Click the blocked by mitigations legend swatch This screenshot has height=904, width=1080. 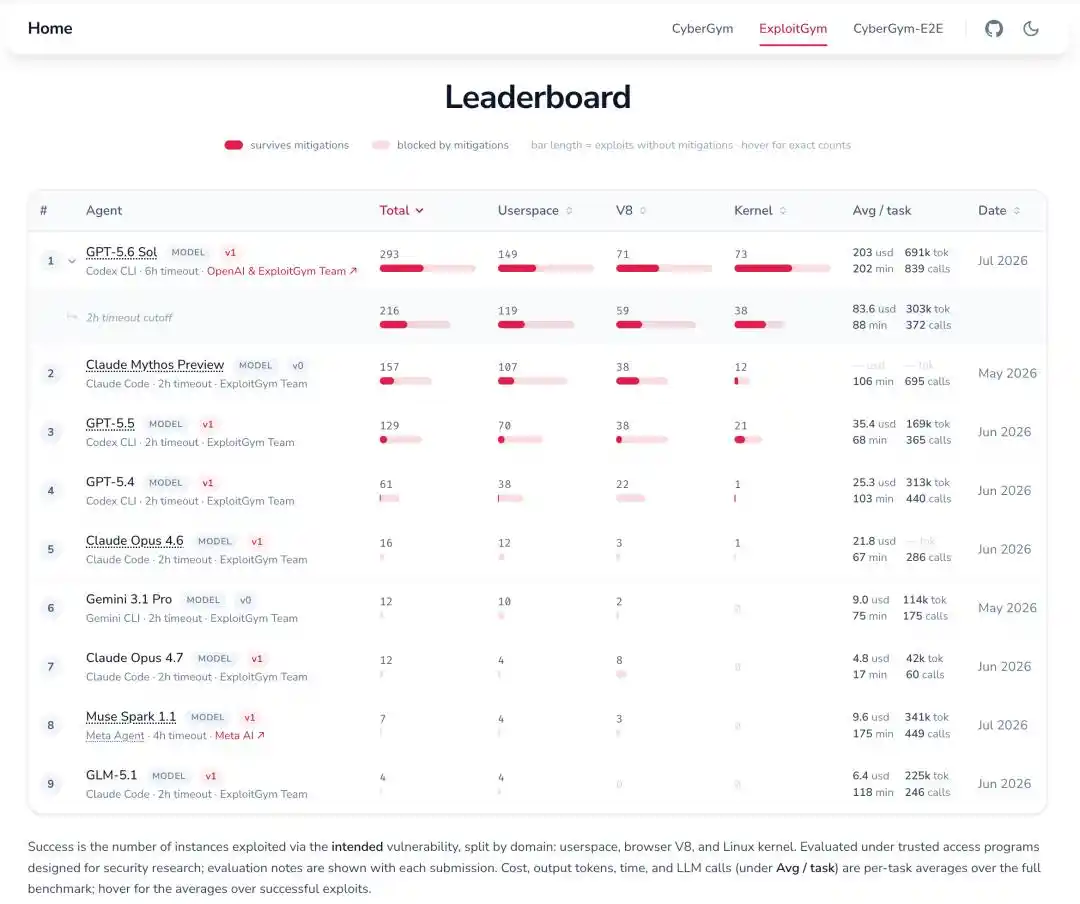pyautogui.click(x=380, y=145)
